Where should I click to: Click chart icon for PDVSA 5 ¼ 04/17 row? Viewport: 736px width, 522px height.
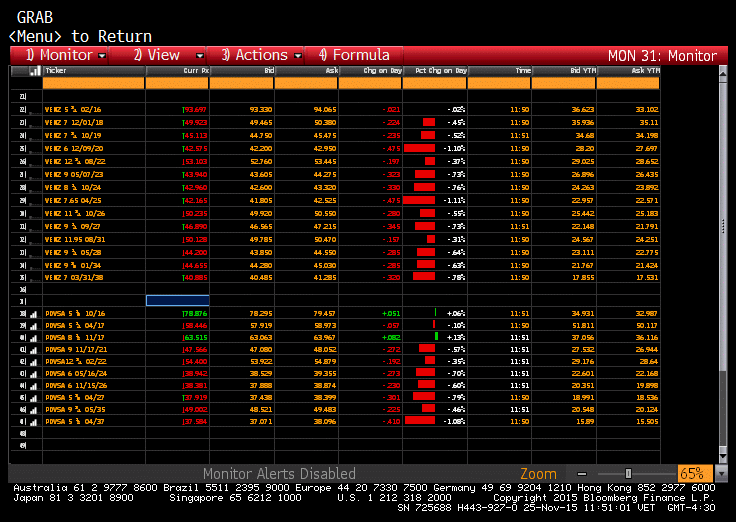[33, 326]
